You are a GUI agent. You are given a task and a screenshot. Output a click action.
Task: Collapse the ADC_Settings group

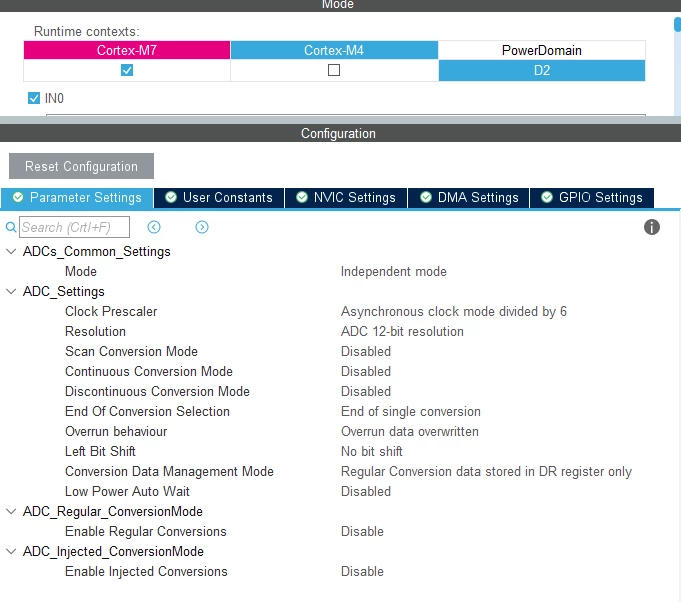coord(11,291)
